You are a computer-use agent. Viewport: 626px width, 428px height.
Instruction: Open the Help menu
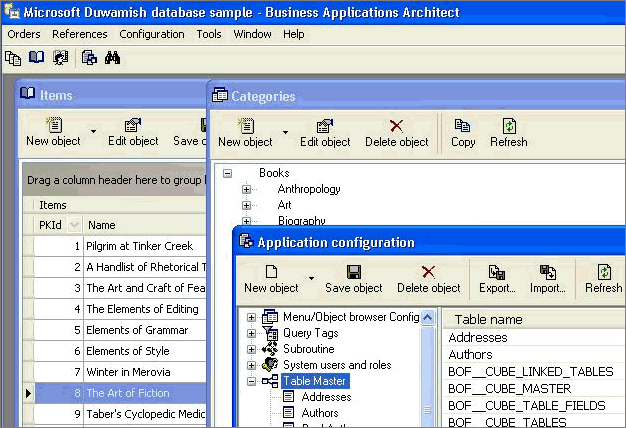tap(293, 34)
